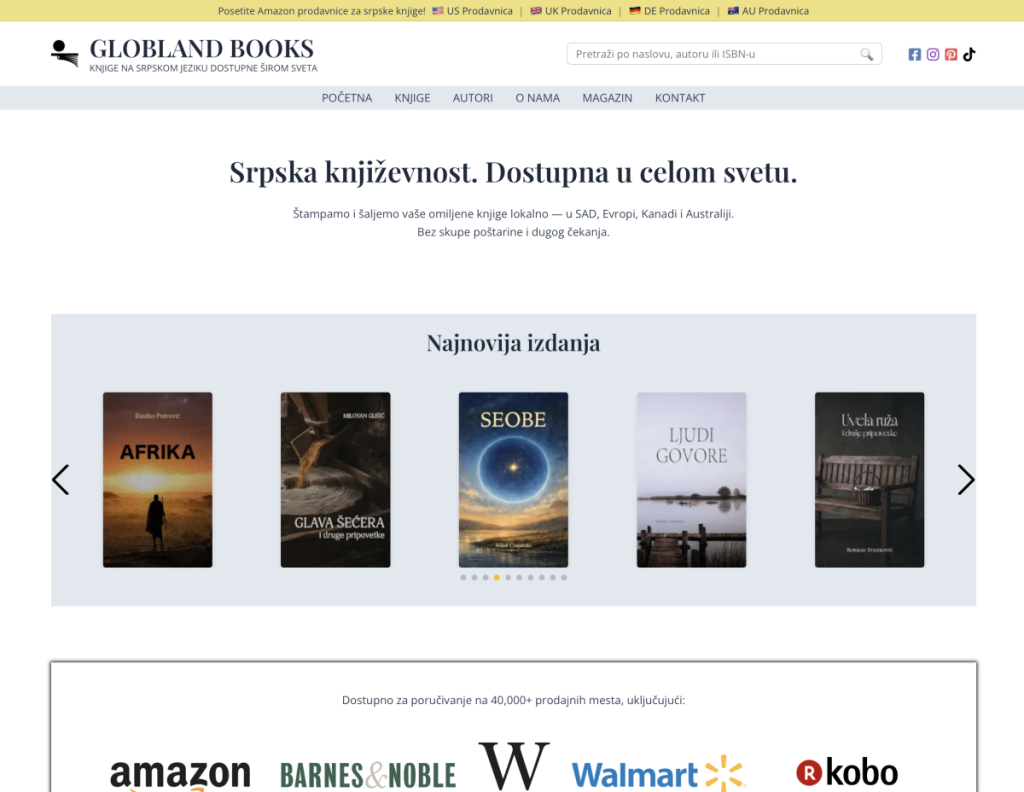Click the Rakuten Kobo logo

click(x=846, y=772)
